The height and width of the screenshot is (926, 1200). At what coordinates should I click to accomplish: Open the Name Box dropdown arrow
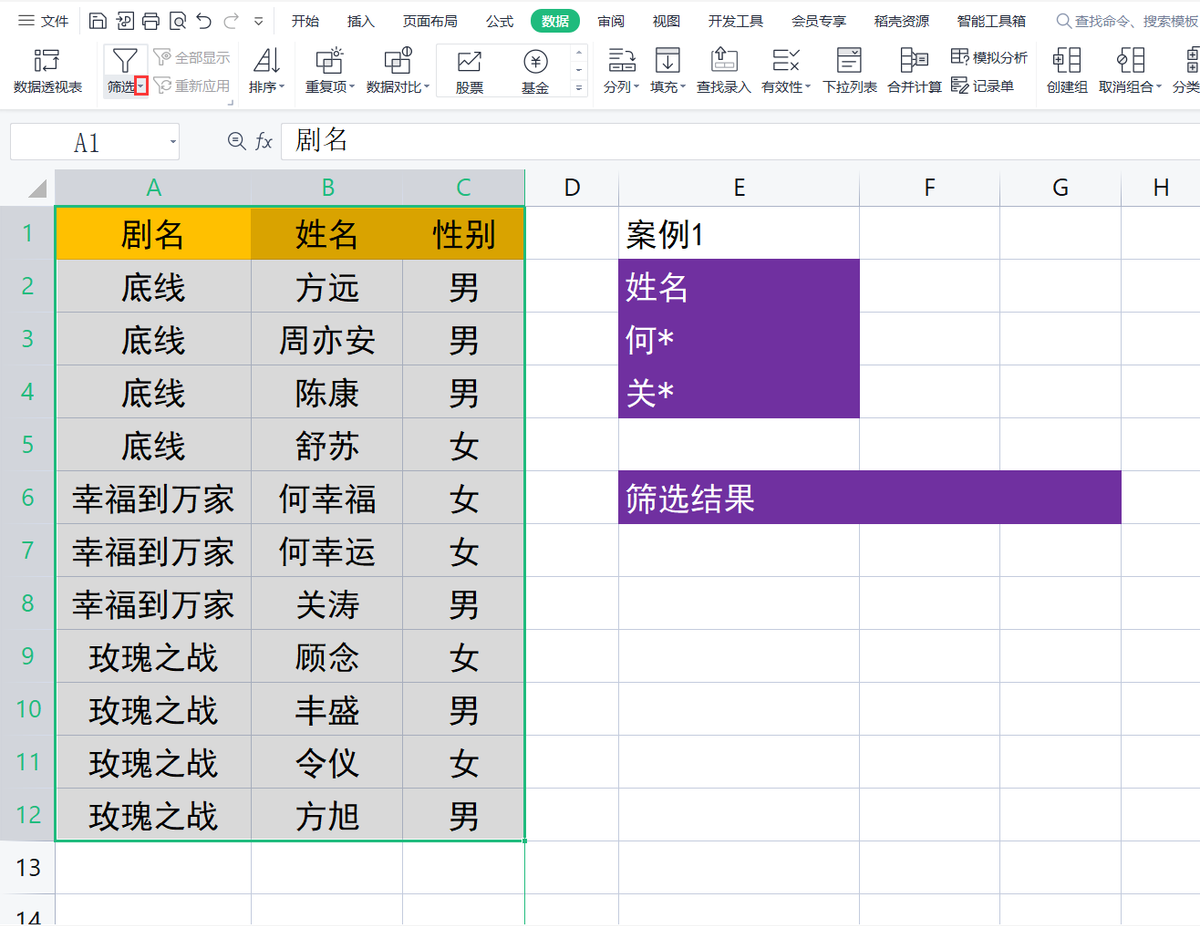pos(172,142)
